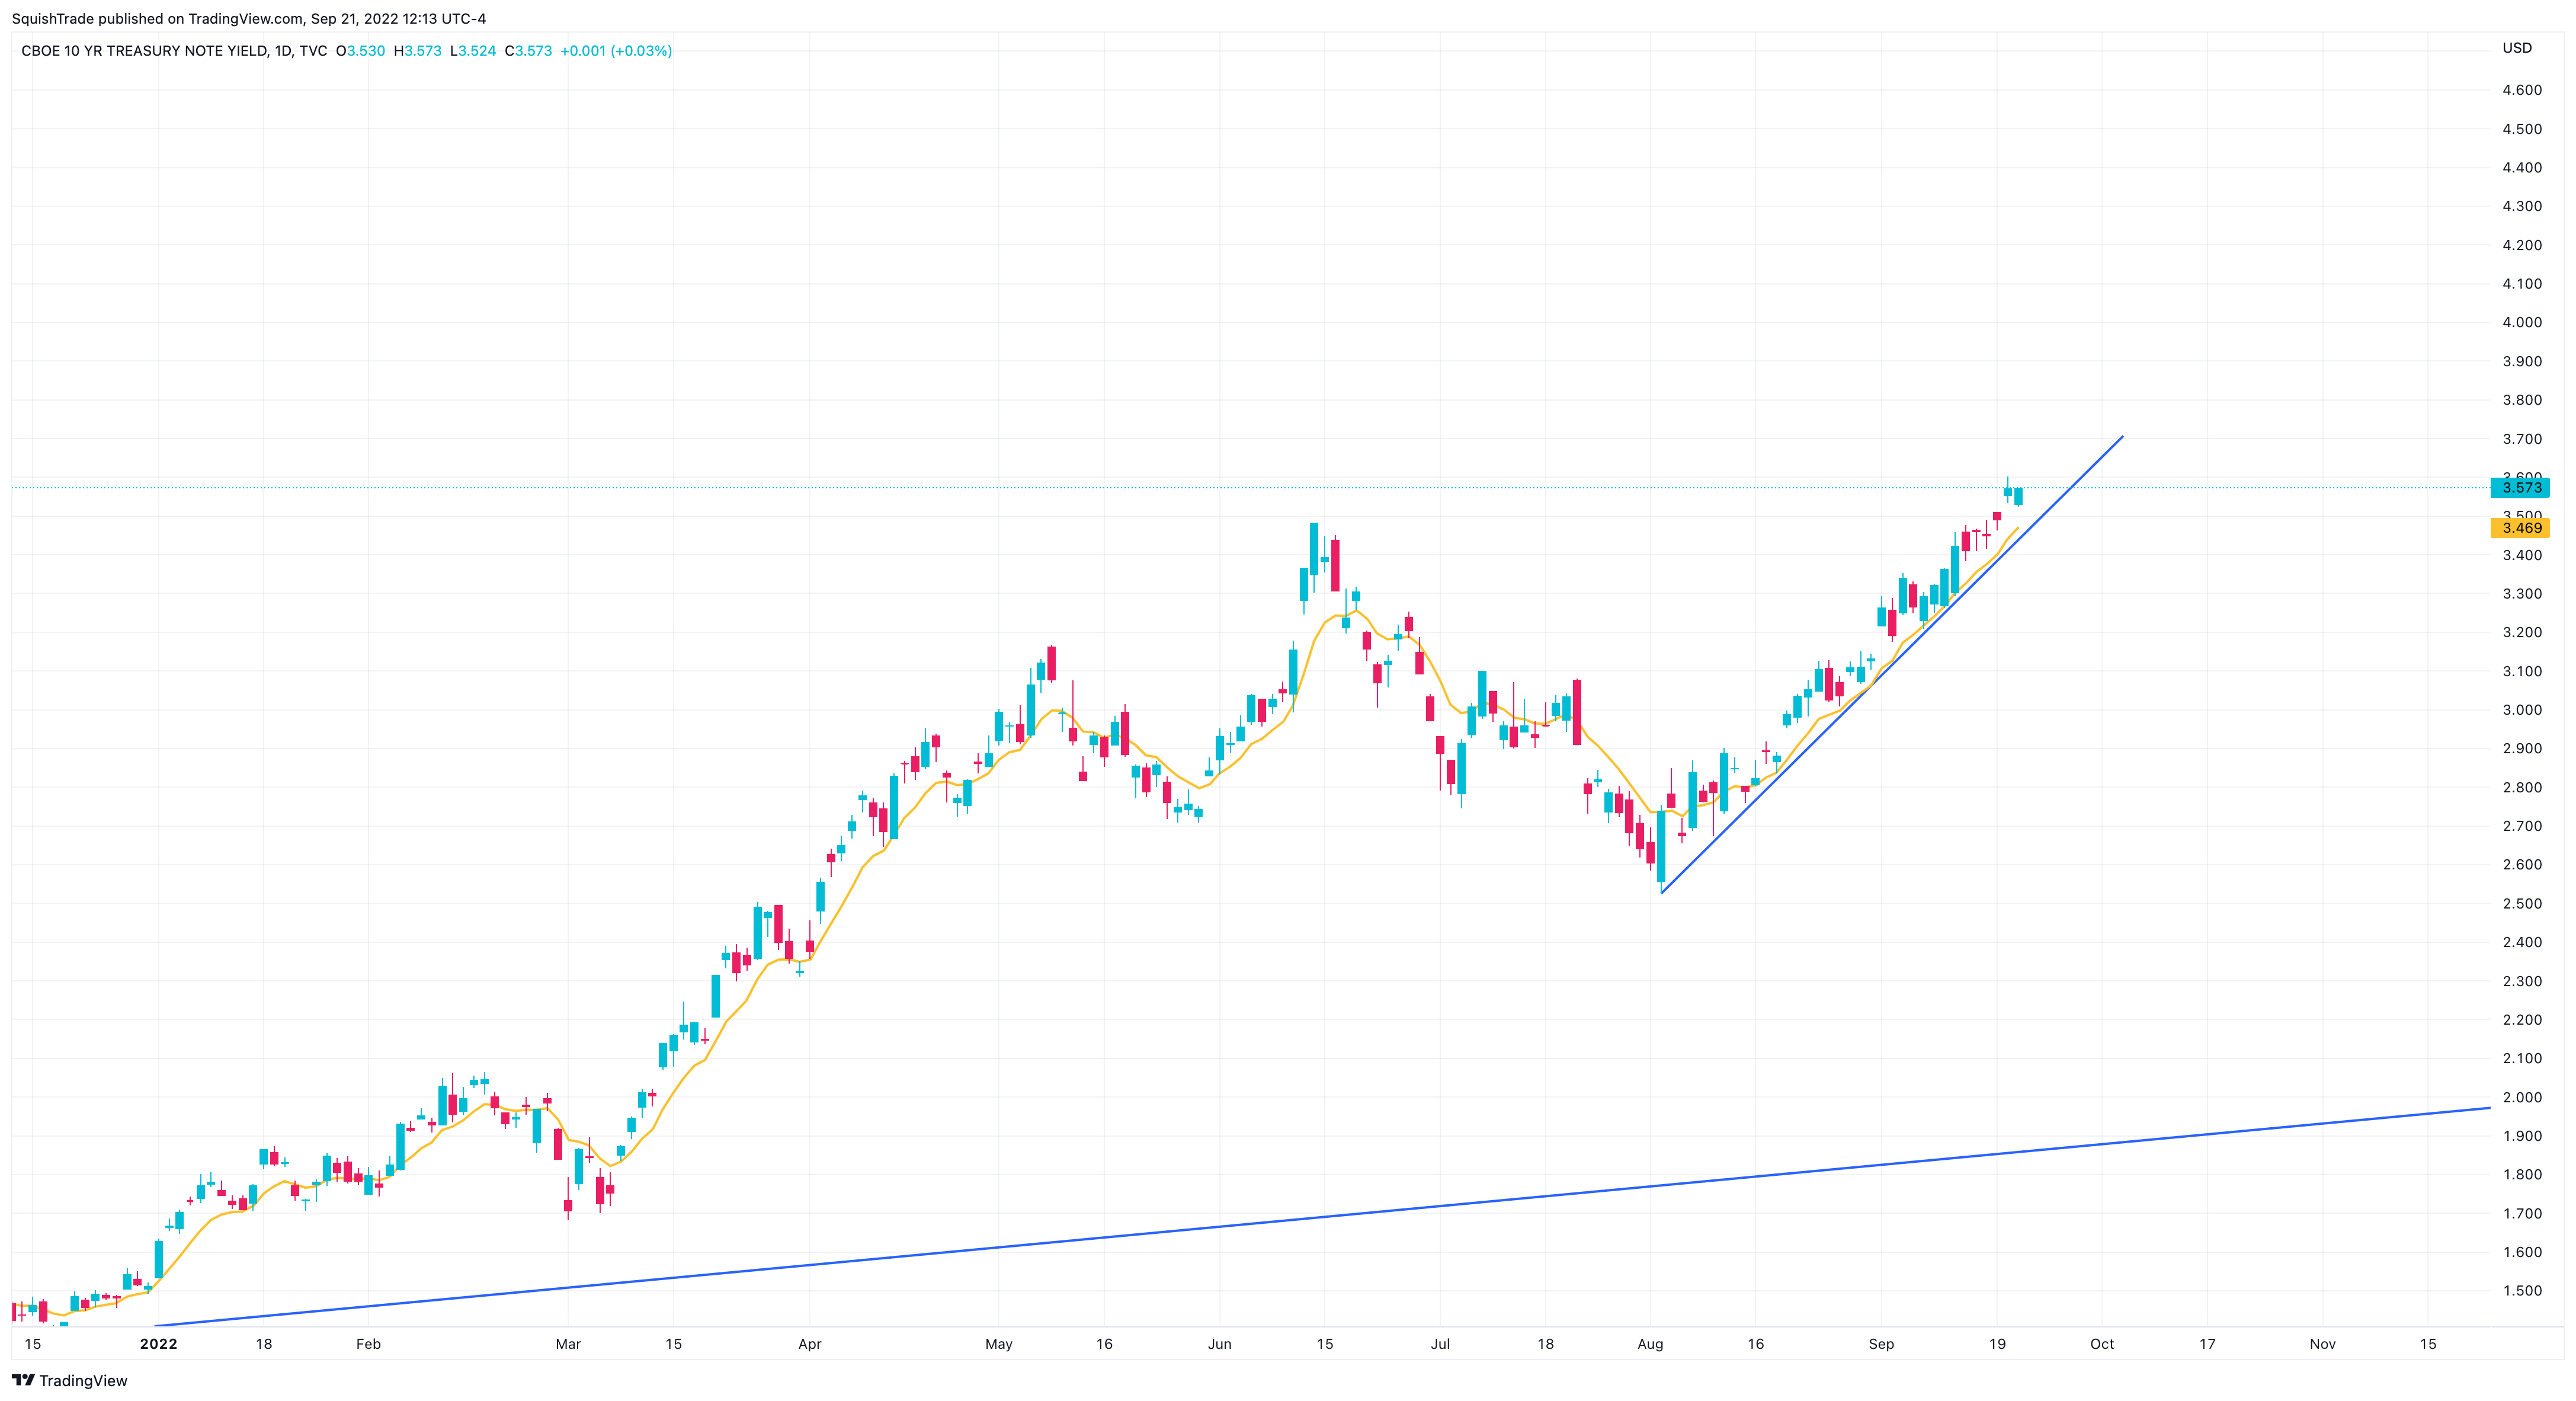Click the yellow 3.469 moving average tag

(x=2521, y=528)
